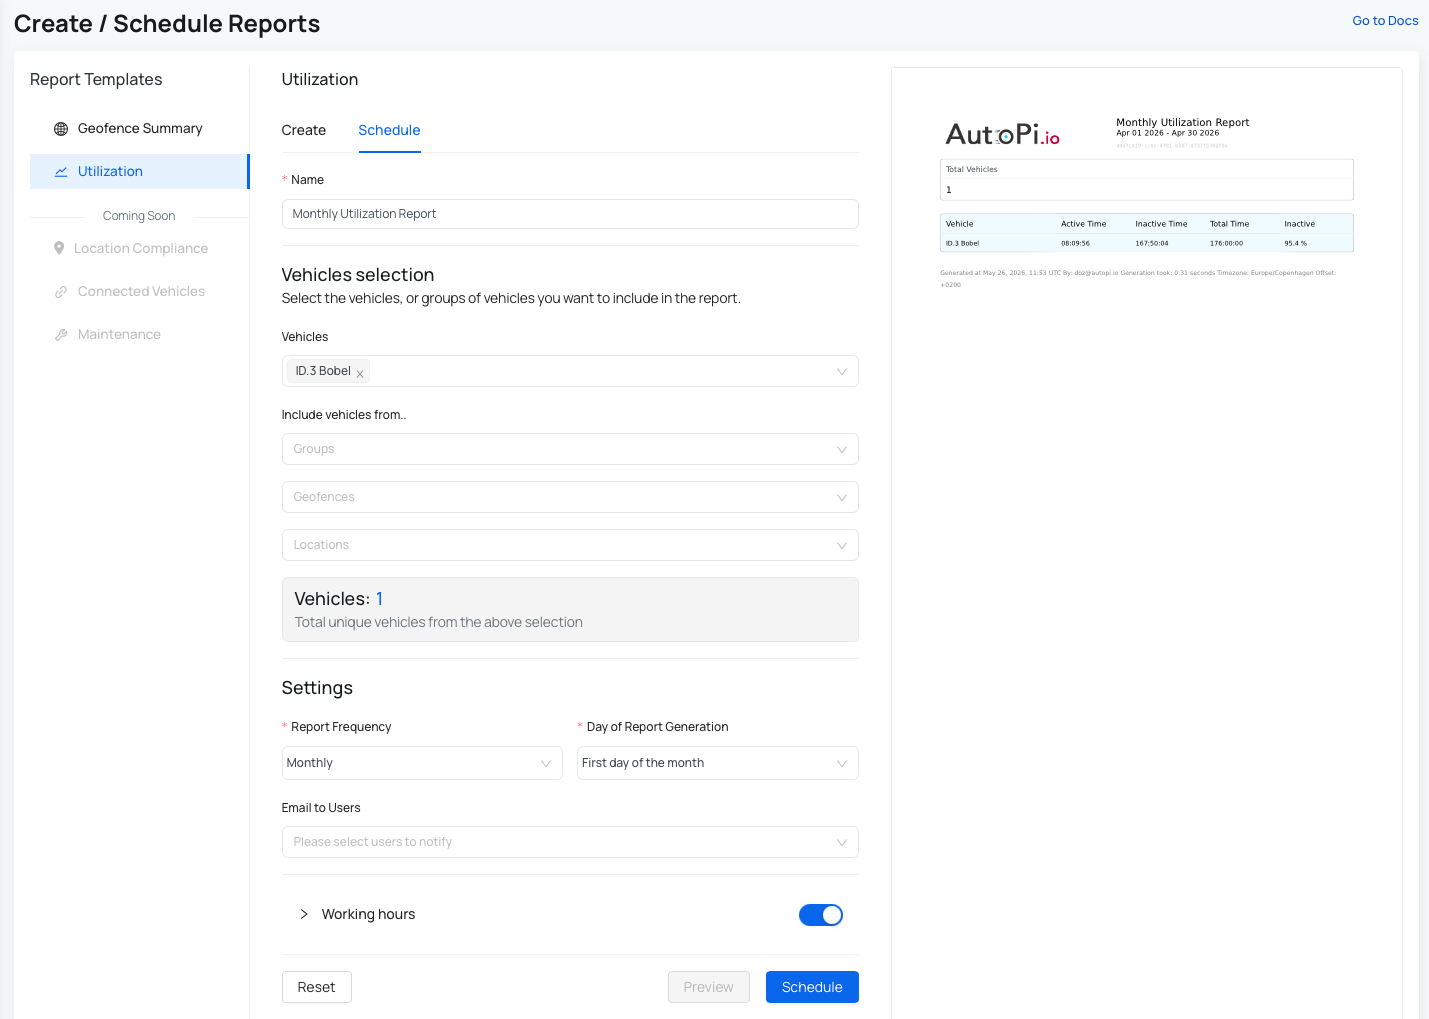1429x1019 pixels.
Task: Open the Locations dropdown
Action: 570,545
